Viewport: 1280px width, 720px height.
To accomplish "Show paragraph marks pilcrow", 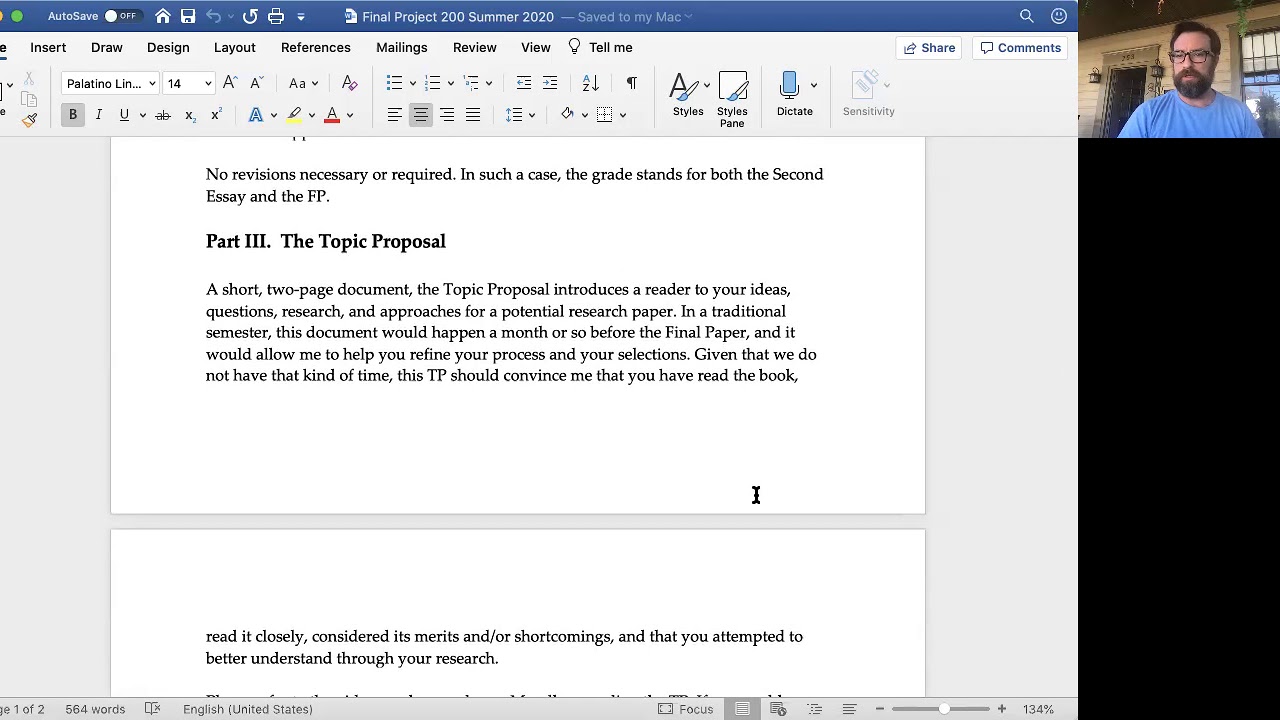I will point(631,83).
